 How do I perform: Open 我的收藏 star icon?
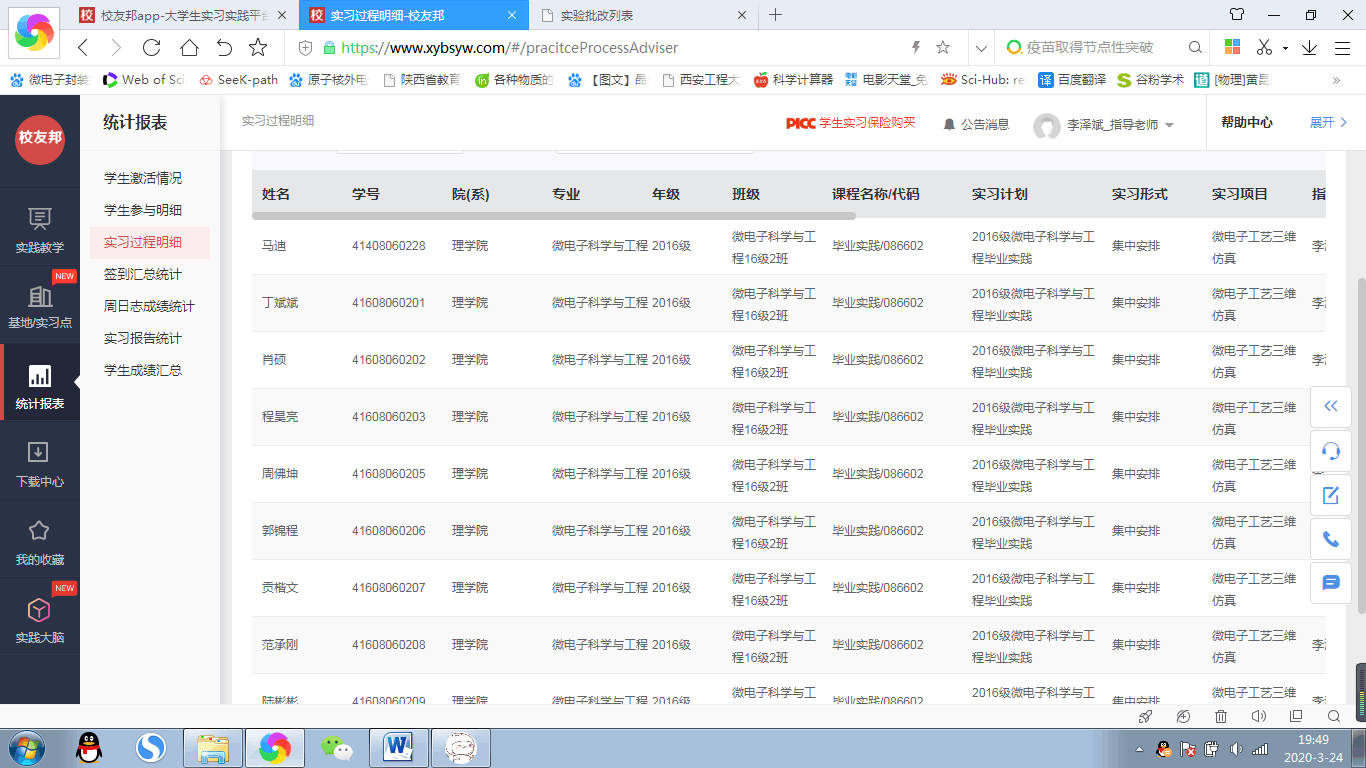(x=39, y=541)
